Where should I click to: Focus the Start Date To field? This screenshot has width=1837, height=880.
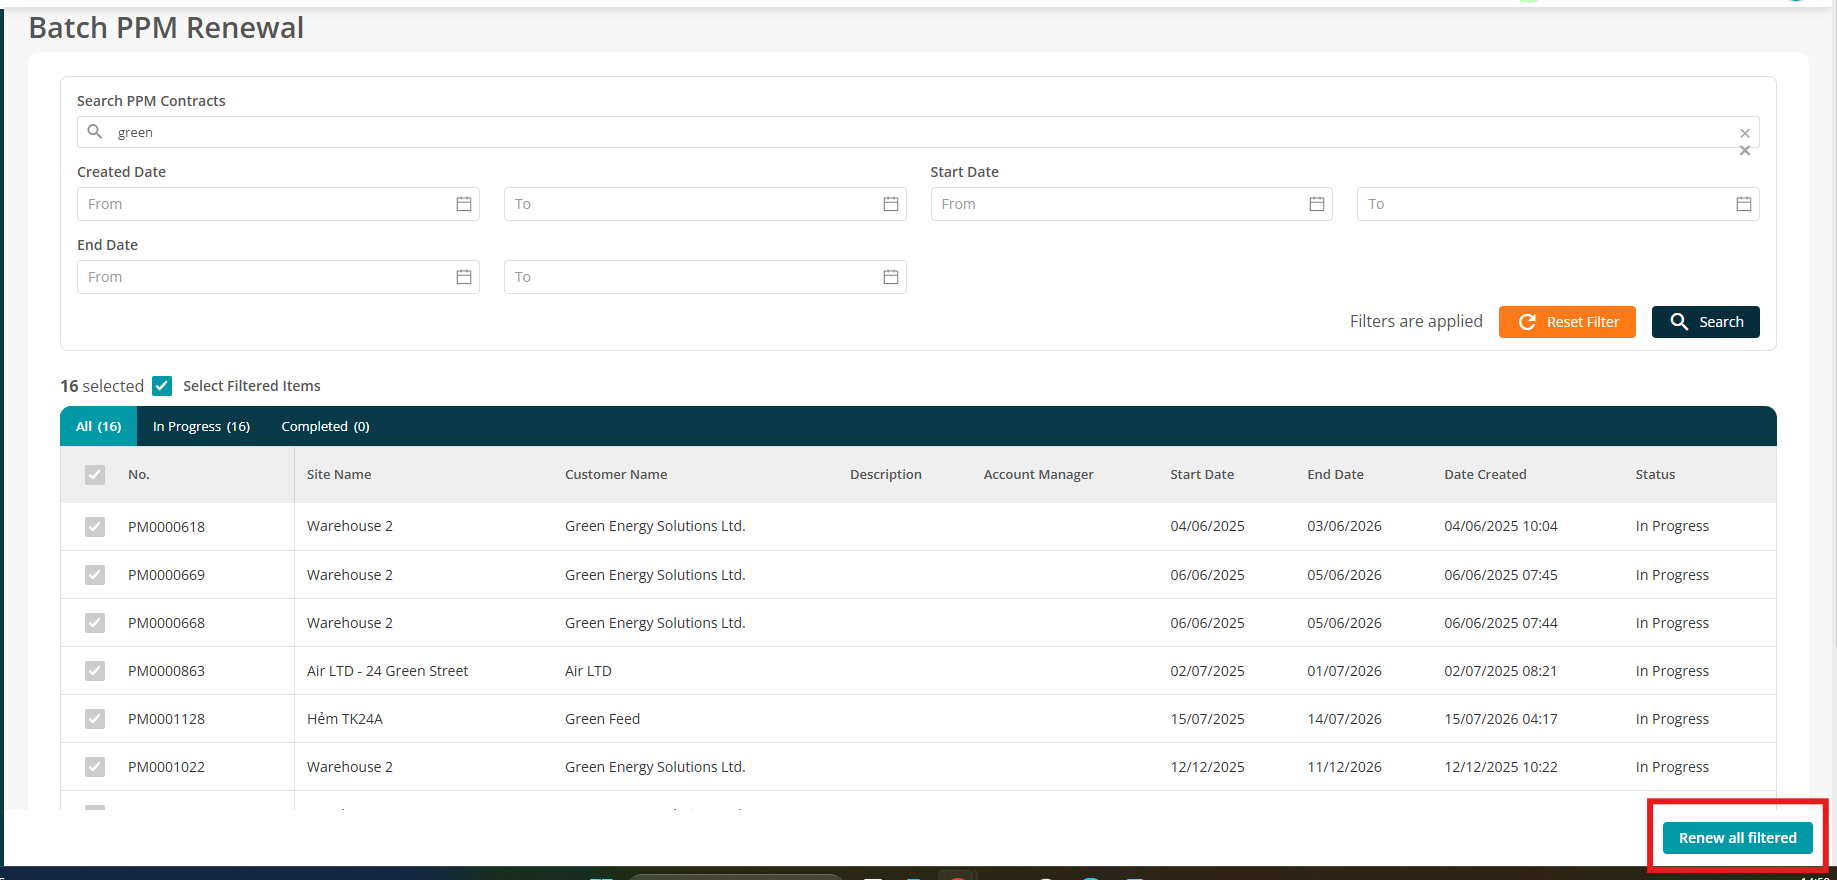1558,204
